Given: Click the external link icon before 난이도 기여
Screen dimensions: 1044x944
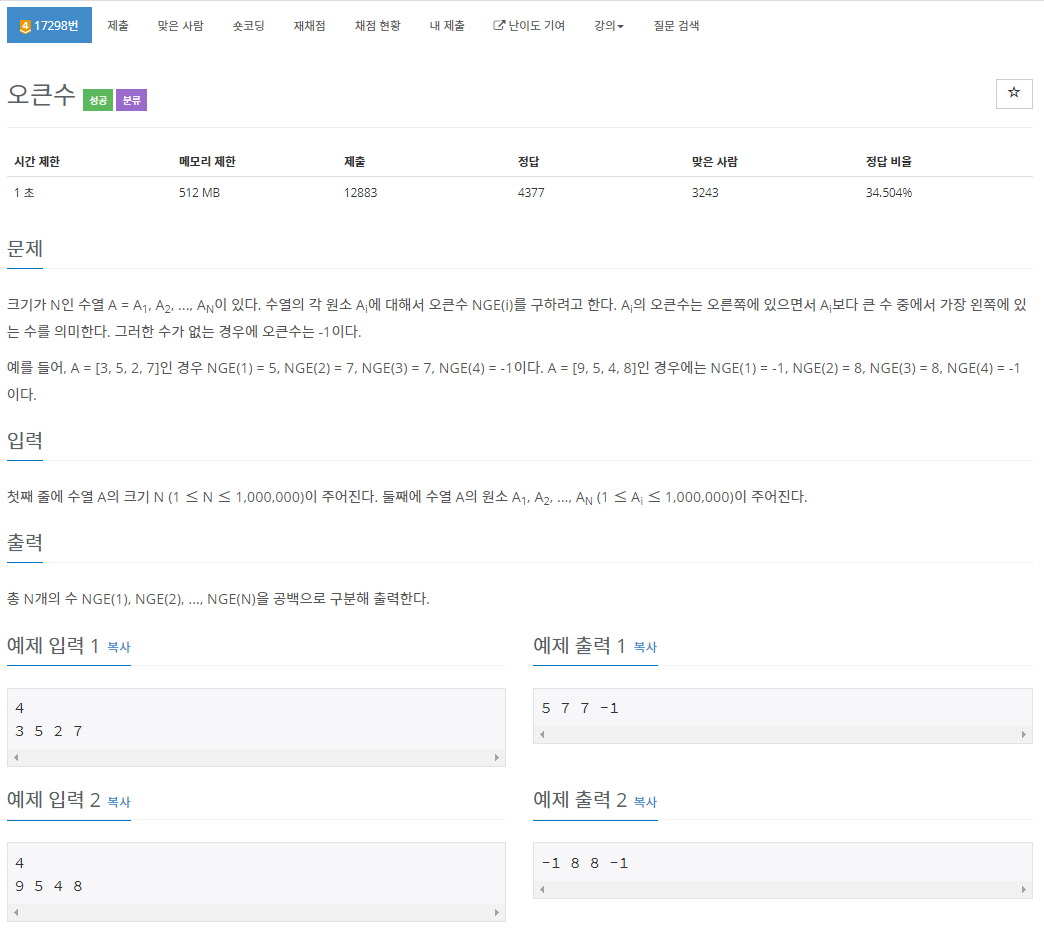Looking at the screenshot, I should coord(498,25).
